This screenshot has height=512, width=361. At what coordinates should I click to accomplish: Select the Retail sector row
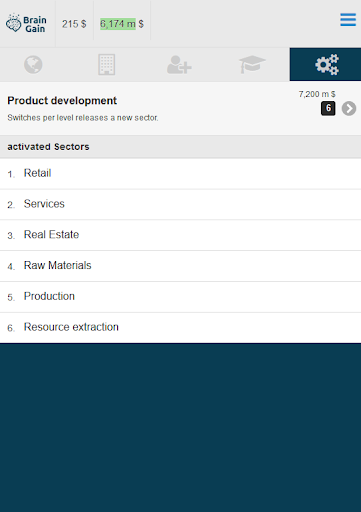(180, 174)
